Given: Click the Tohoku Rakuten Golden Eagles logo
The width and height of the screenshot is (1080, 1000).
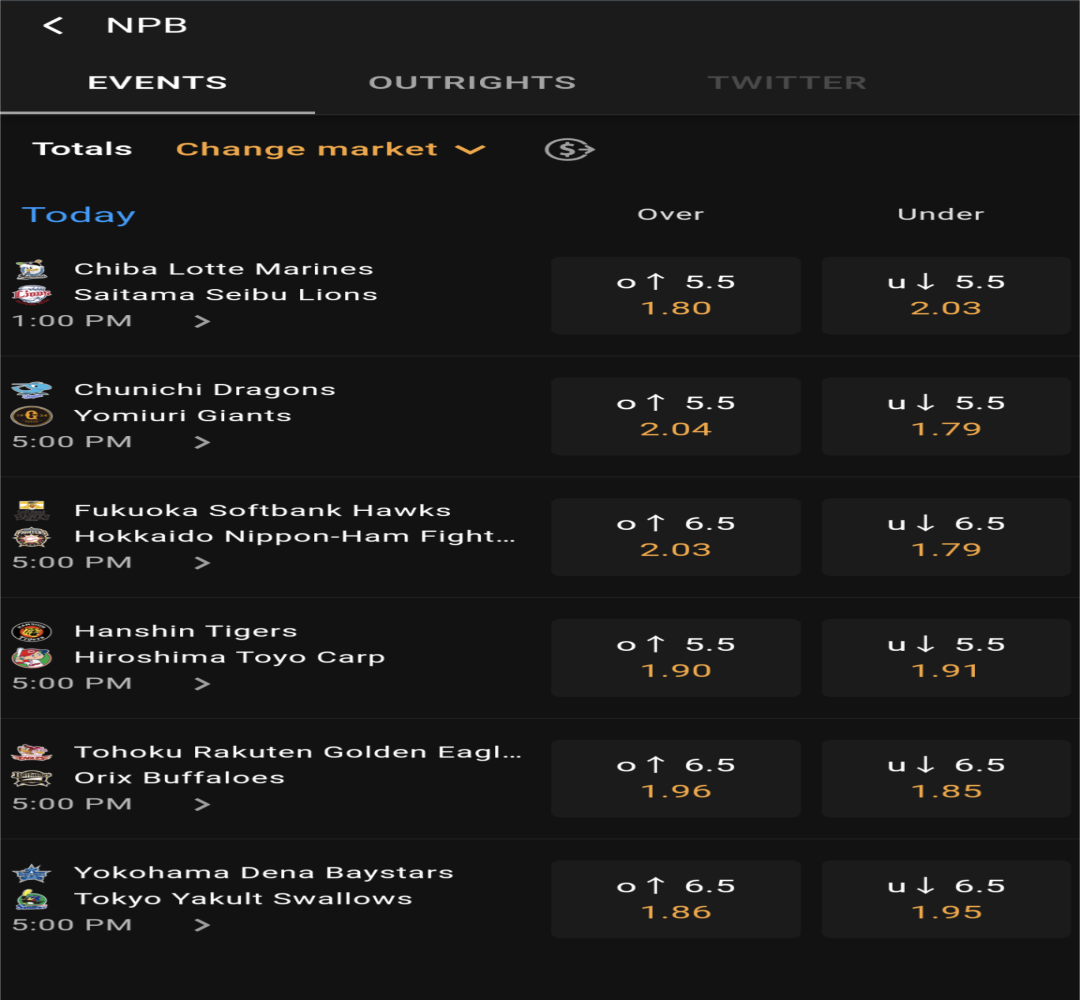Looking at the screenshot, I should pyautogui.click(x=32, y=752).
